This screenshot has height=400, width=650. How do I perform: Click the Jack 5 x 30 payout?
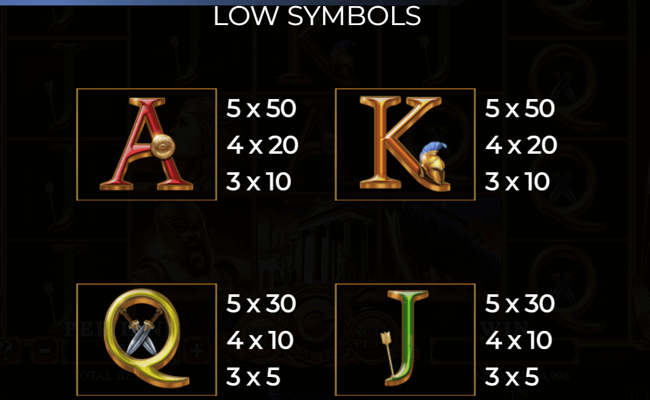(x=520, y=304)
